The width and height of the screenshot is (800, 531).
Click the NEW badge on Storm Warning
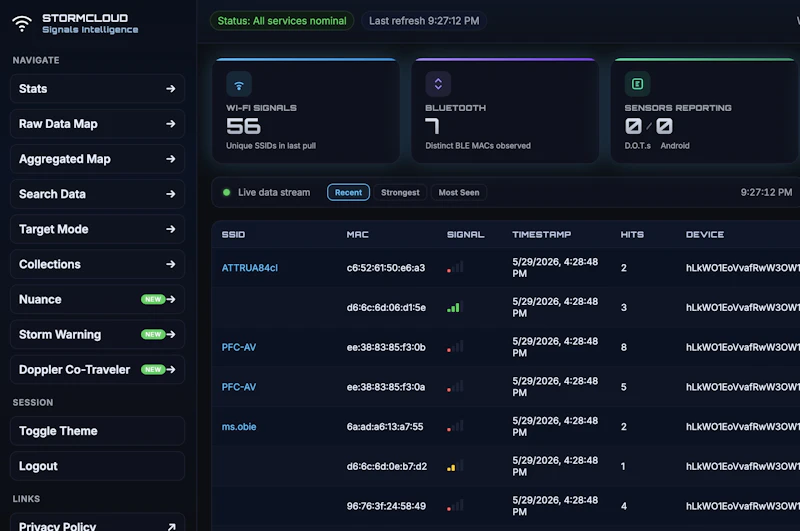[x=153, y=335]
